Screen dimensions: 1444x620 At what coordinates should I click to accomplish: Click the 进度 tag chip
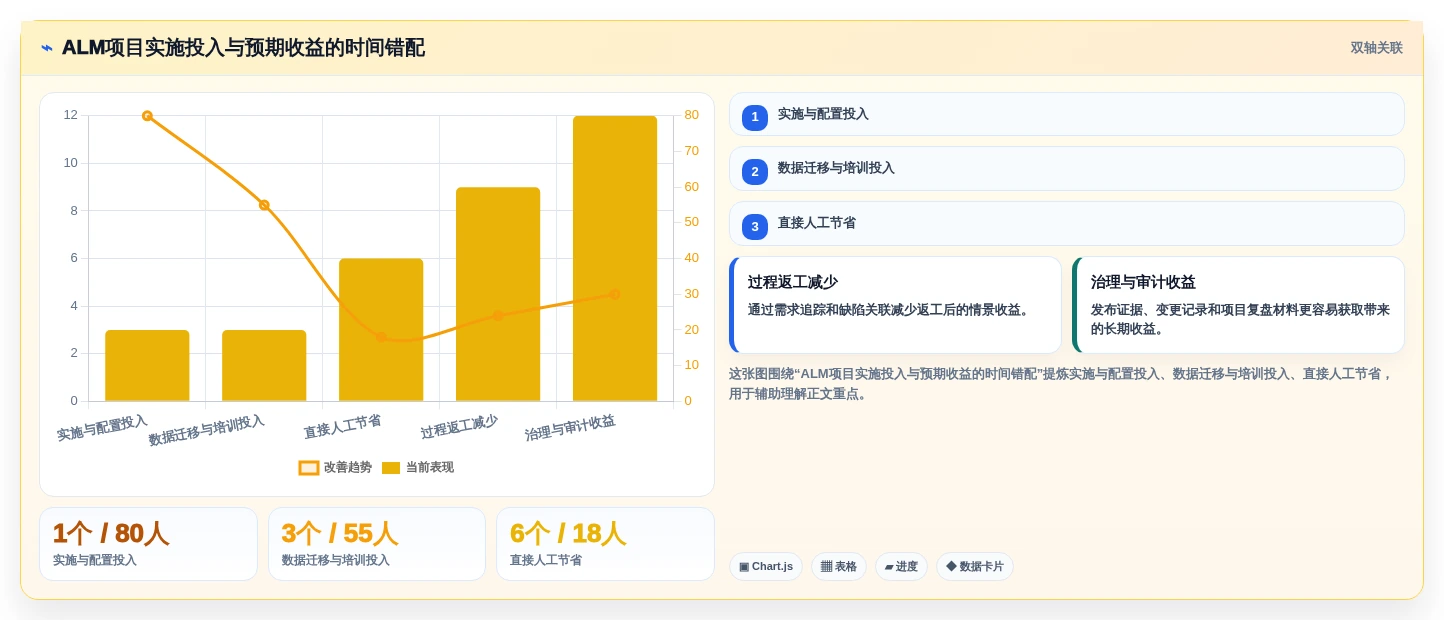[901, 567]
